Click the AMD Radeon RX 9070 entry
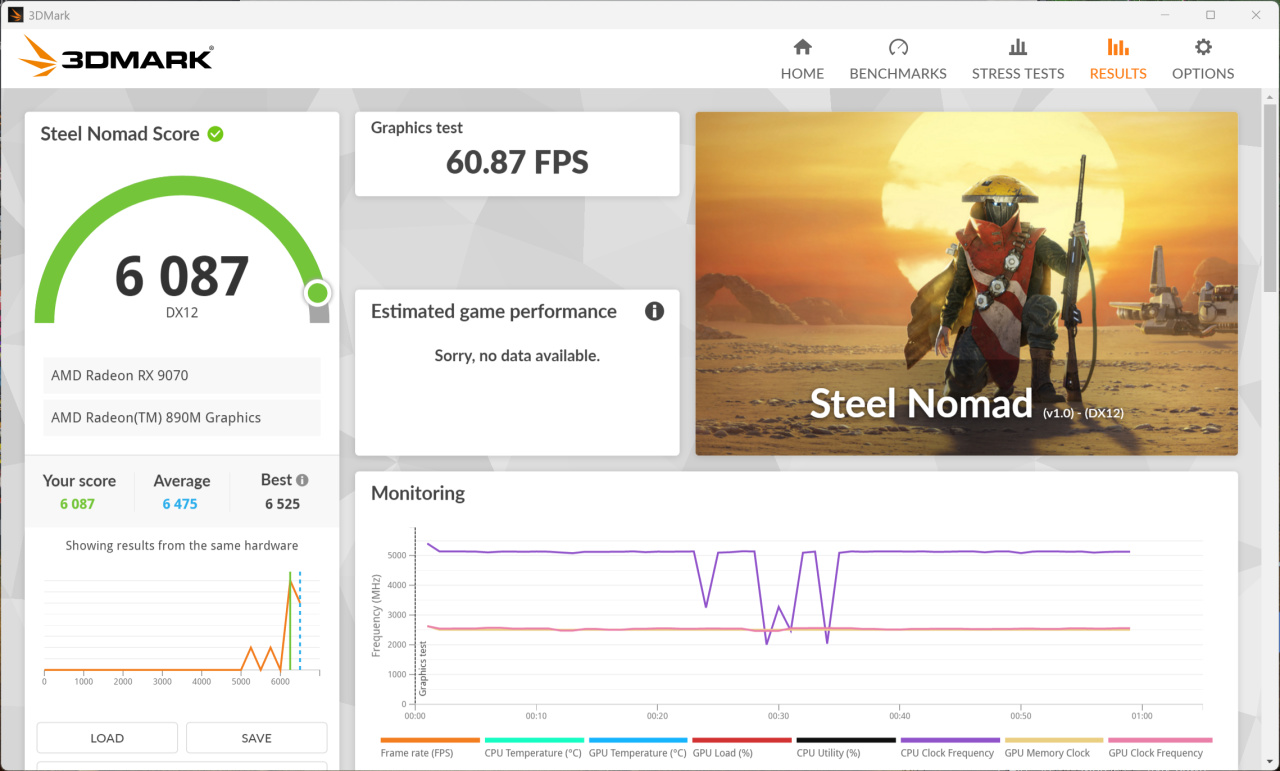Viewport: 1280px width, 771px height. [x=182, y=375]
